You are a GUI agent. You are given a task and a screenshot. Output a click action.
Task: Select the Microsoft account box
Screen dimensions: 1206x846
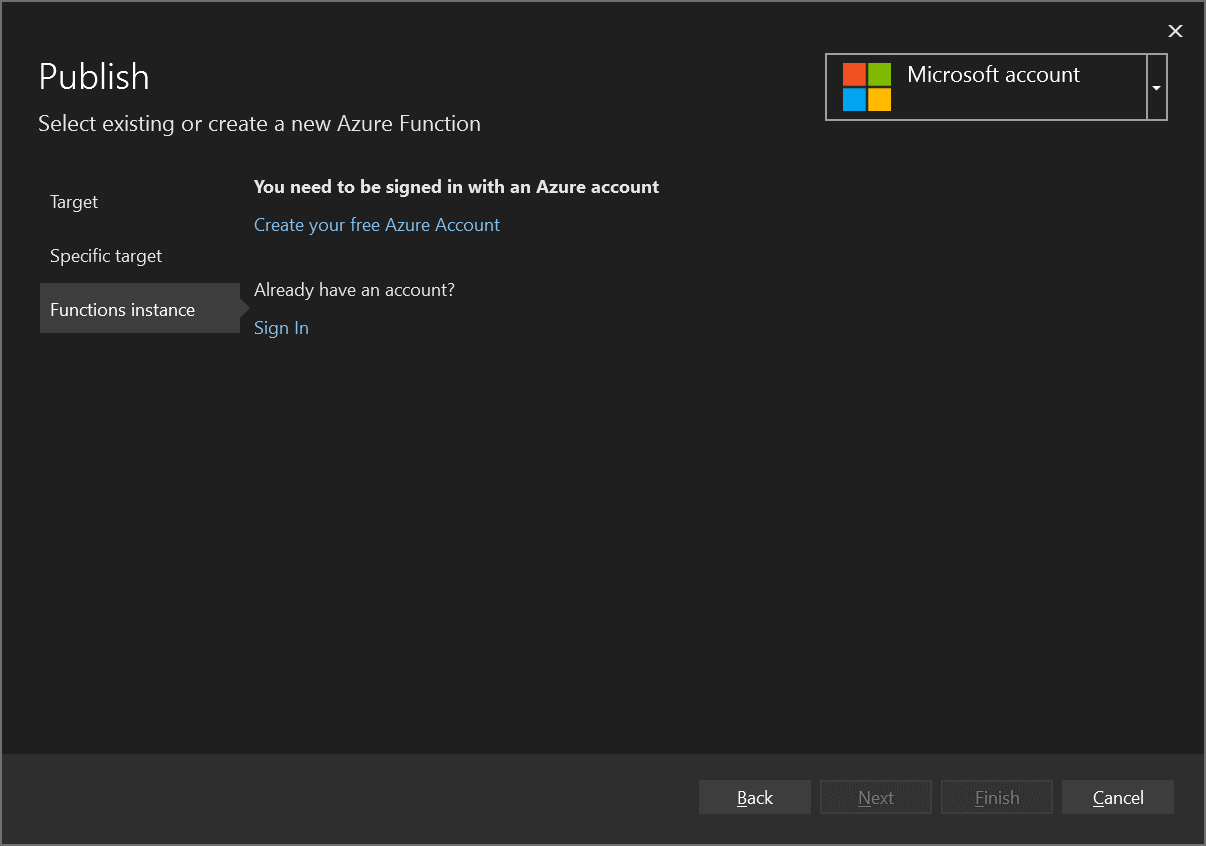click(x=985, y=87)
